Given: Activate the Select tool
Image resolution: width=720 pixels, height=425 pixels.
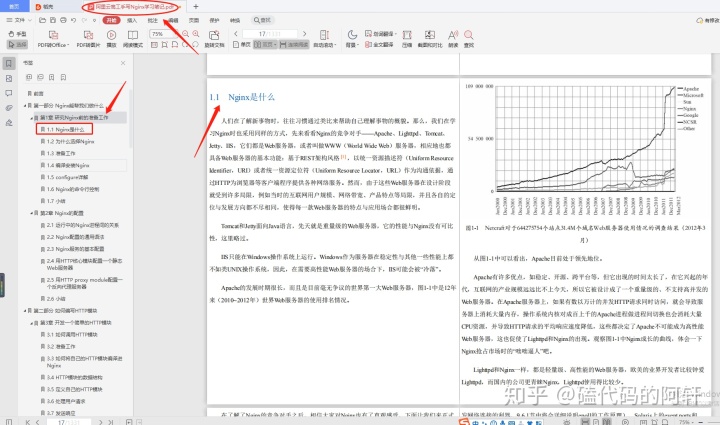Looking at the screenshot, I should pos(17,45).
